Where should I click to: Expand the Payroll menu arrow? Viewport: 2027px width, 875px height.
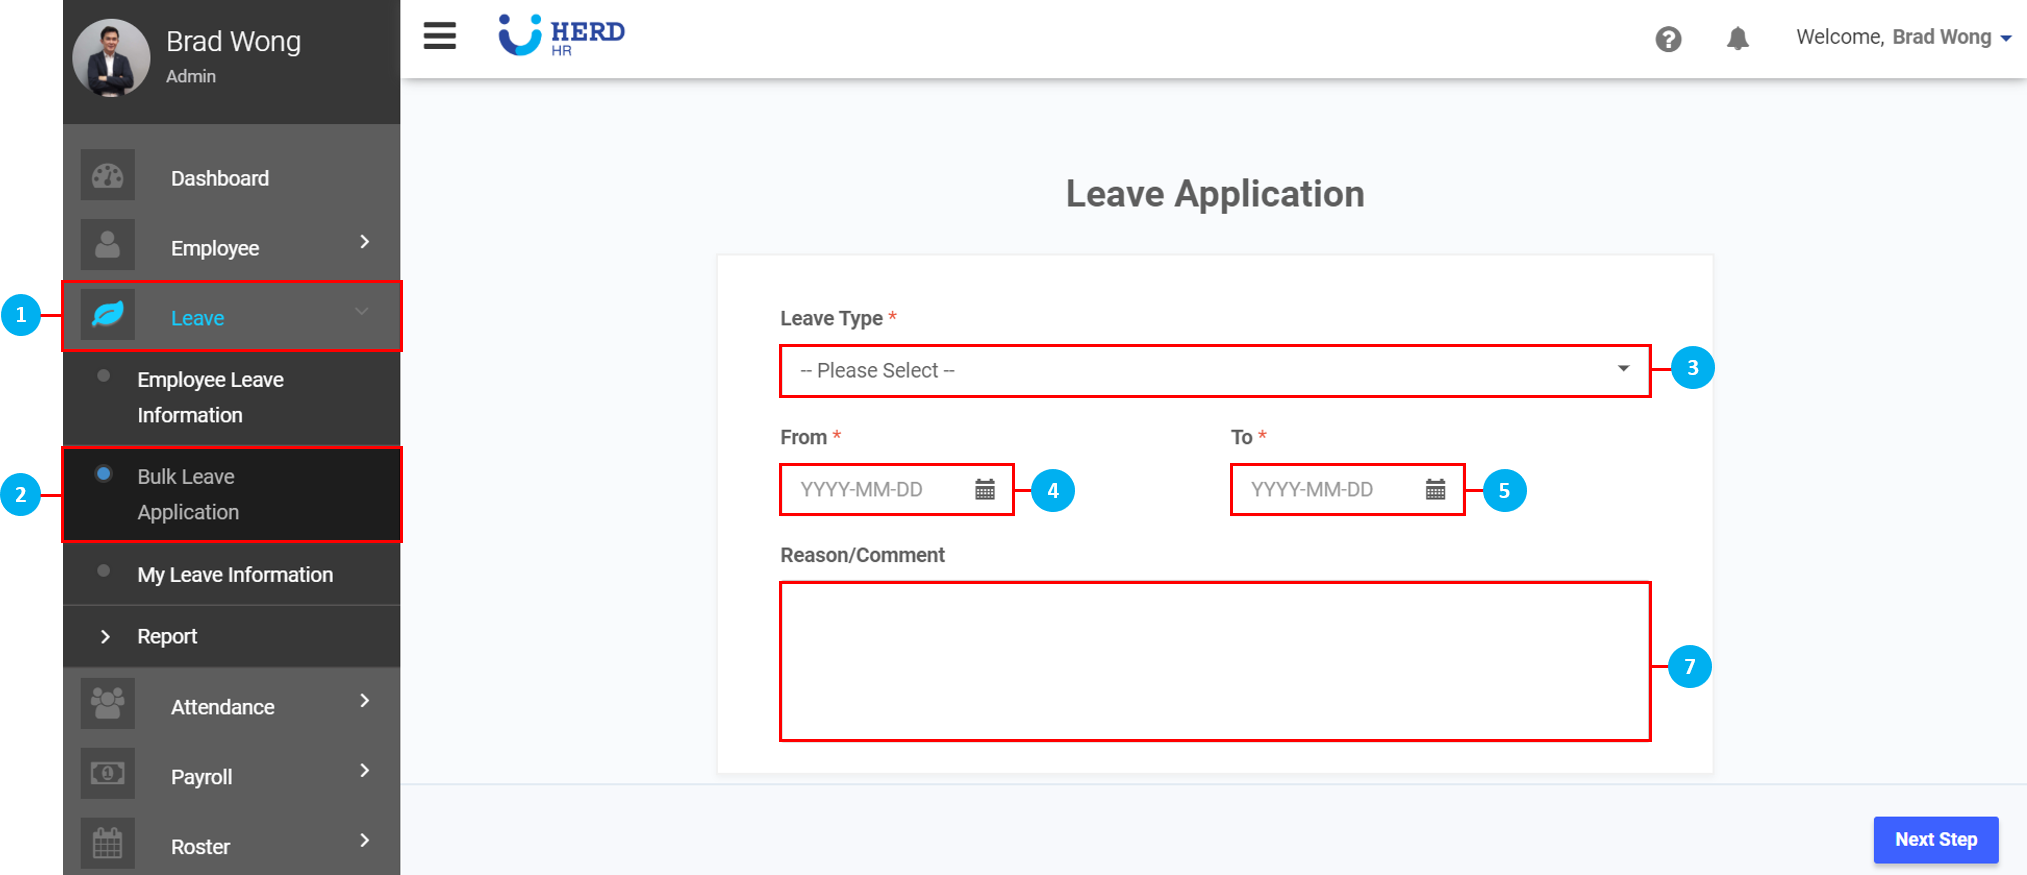click(x=365, y=770)
